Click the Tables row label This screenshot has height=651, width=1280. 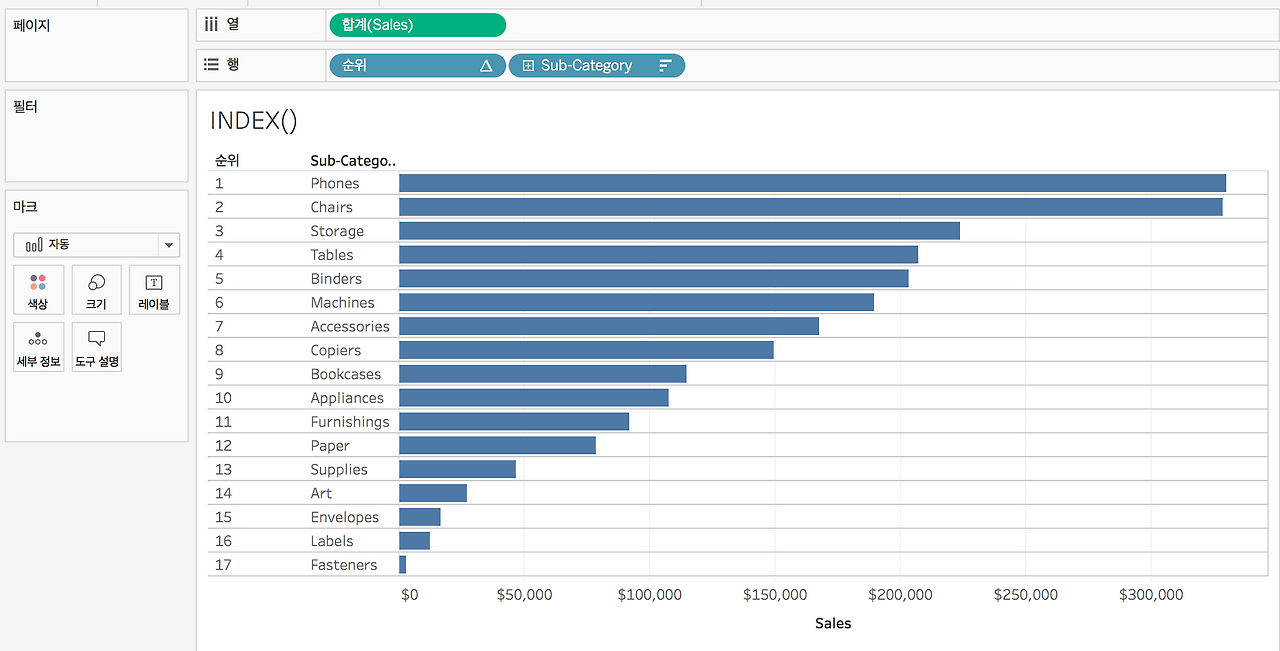[332, 255]
